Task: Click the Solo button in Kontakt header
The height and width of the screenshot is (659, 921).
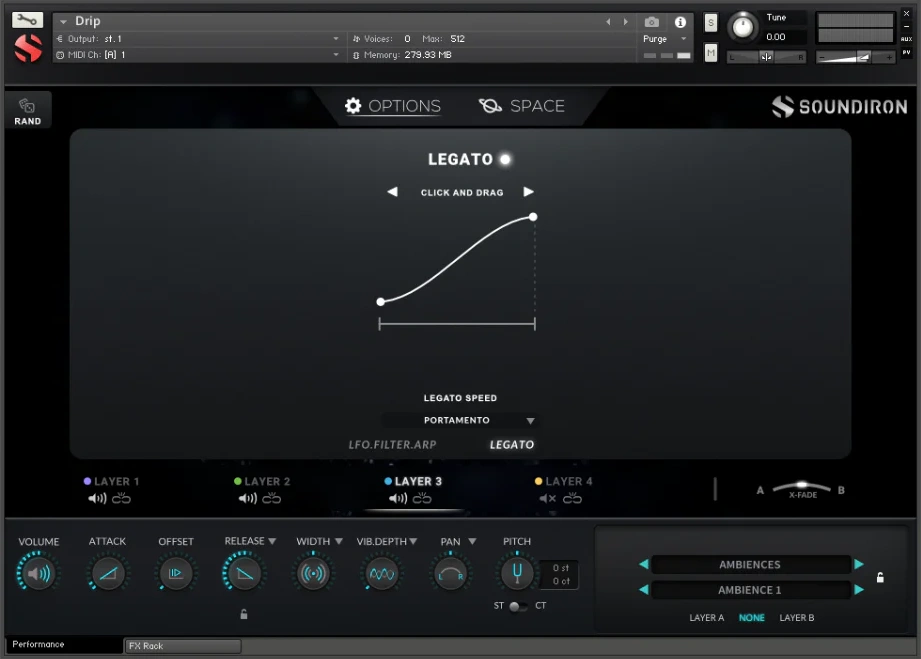Action: (x=710, y=21)
